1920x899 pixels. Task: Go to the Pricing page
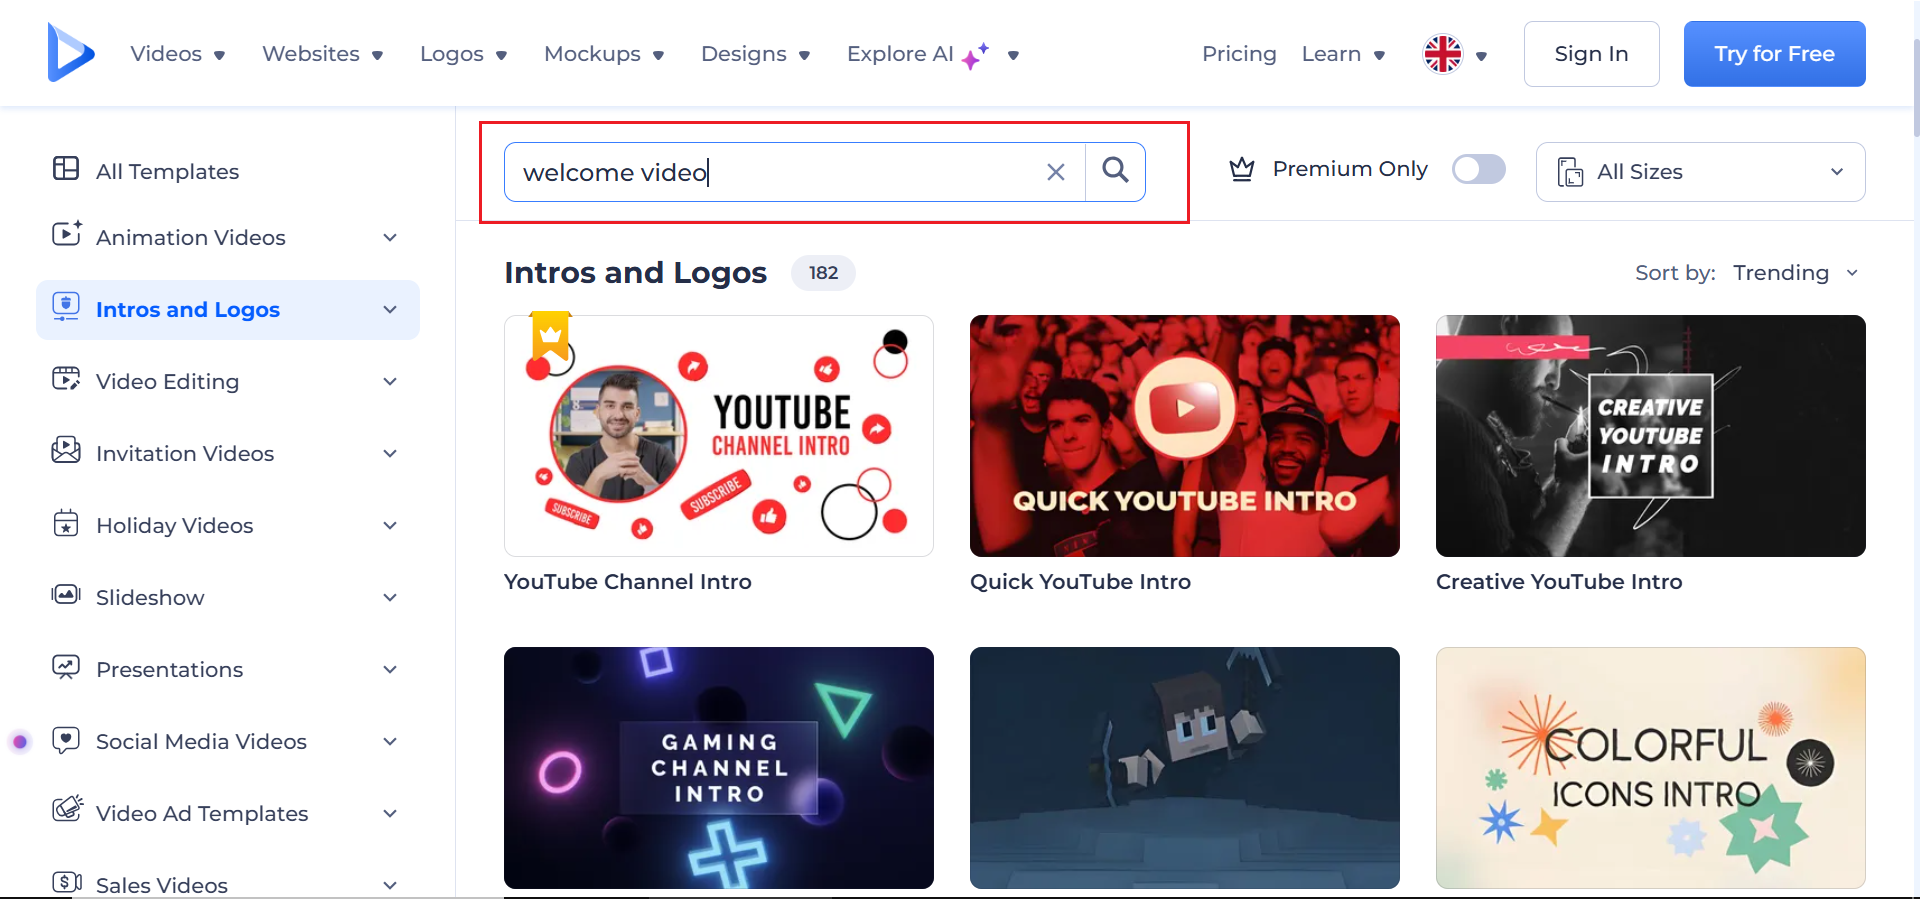pos(1239,54)
